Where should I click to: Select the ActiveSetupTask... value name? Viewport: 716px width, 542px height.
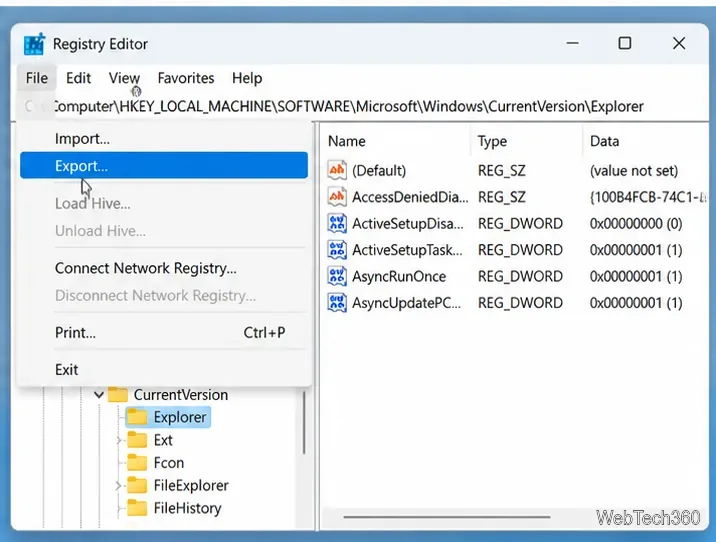pos(407,250)
